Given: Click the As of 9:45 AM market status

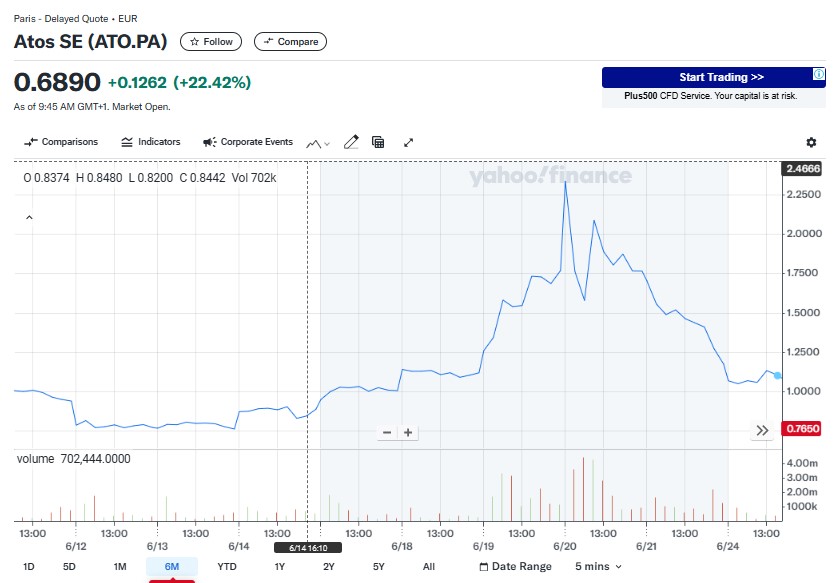Looking at the screenshot, I should [92, 107].
